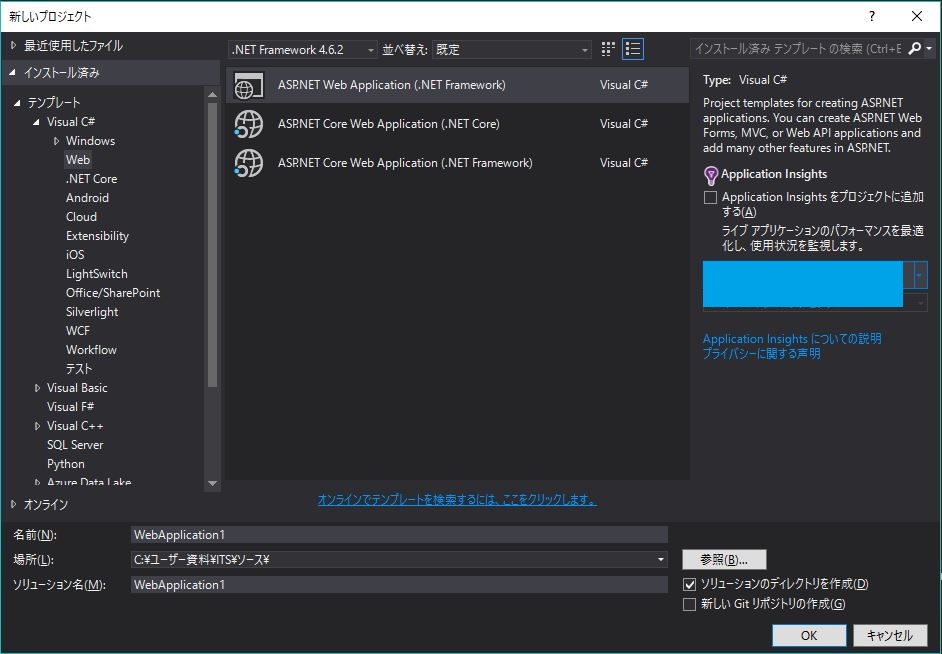Open the .NET Framework 4.6.2 version dropdown
Image resolution: width=942 pixels, height=654 pixels.
point(303,50)
